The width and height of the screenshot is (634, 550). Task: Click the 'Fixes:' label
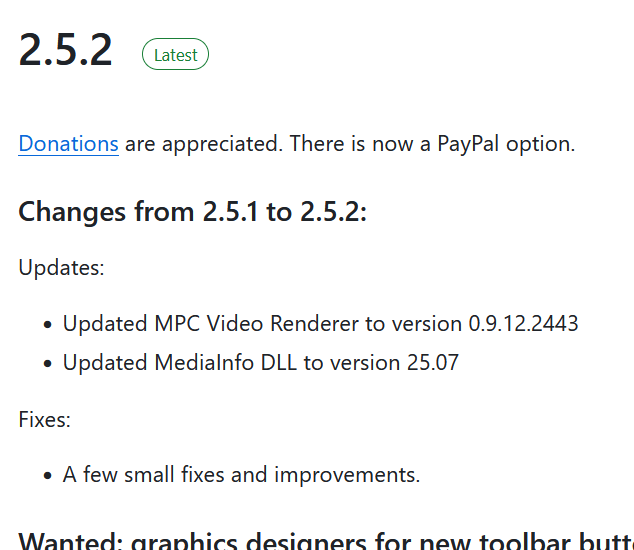pos(44,419)
